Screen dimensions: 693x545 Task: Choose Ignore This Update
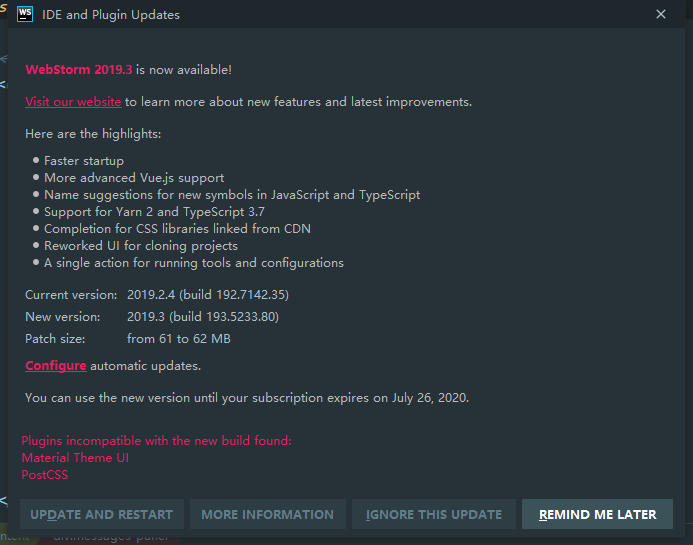pos(434,514)
